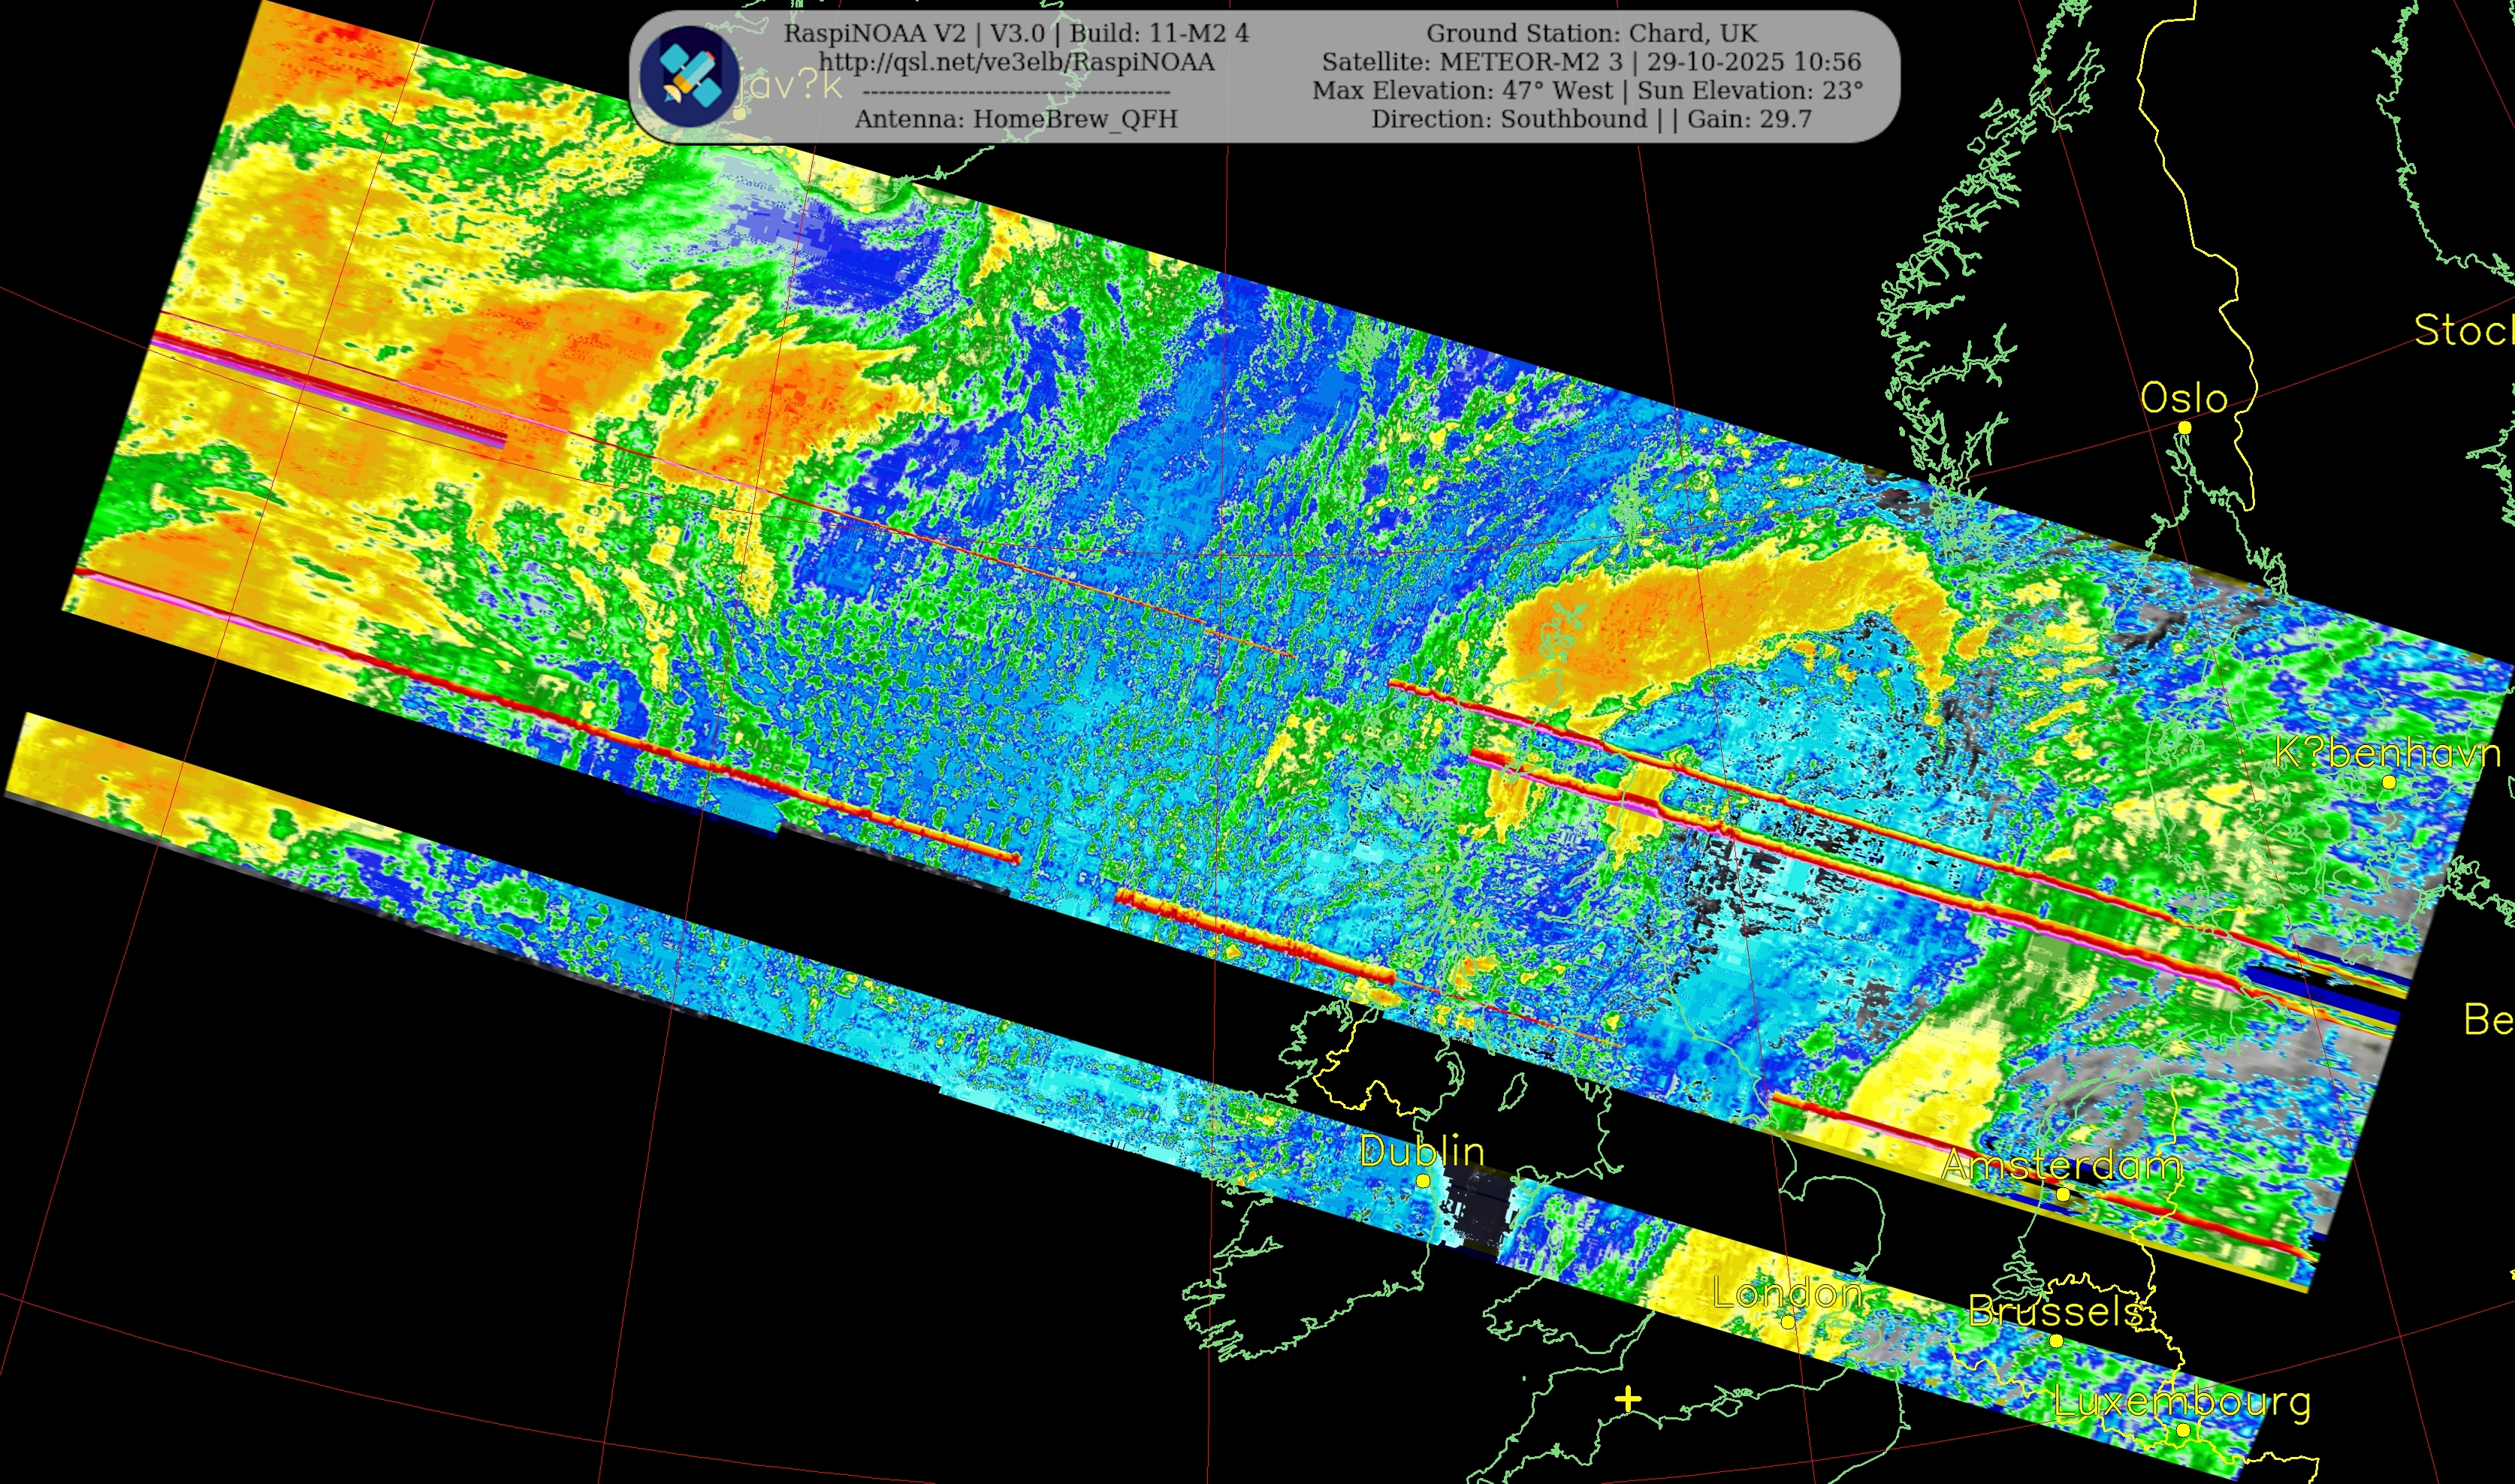The width and height of the screenshot is (2515, 1484).
Task: Click the Dublin city marker dot
Action: click(1423, 1181)
